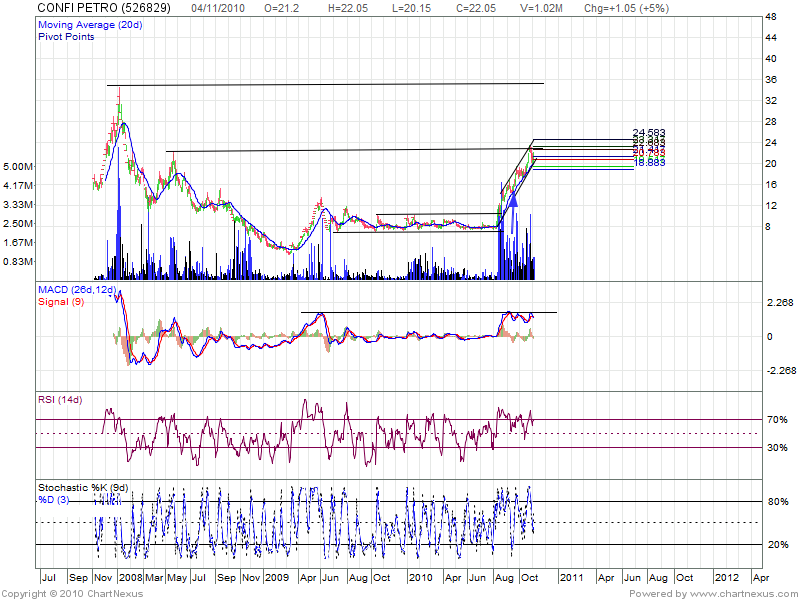Click the blue upward arrow on price chart
This screenshot has width=800, height=600.
coord(514,200)
